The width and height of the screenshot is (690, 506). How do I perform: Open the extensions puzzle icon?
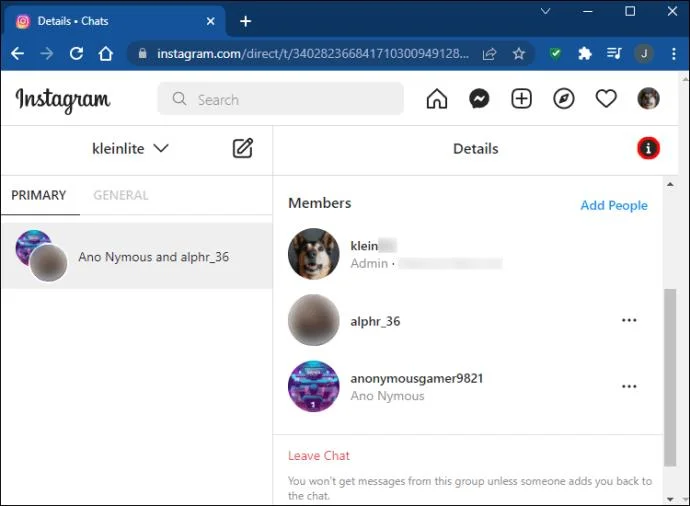coord(584,54)
